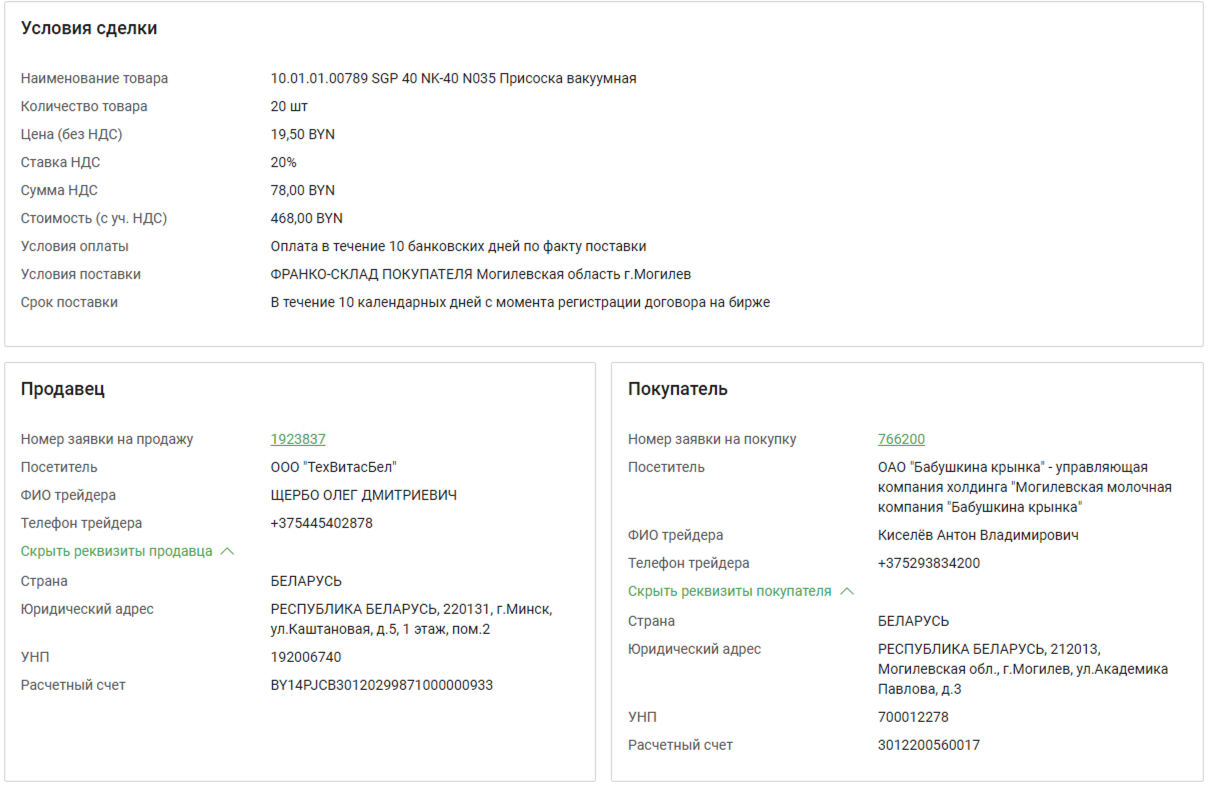Click seller trader name ЩЕРБО ОЛЕГ ДМИТРИЕВИЧ
The height and width of the screenshot is (785, 1209).
[x=364, y=495]
